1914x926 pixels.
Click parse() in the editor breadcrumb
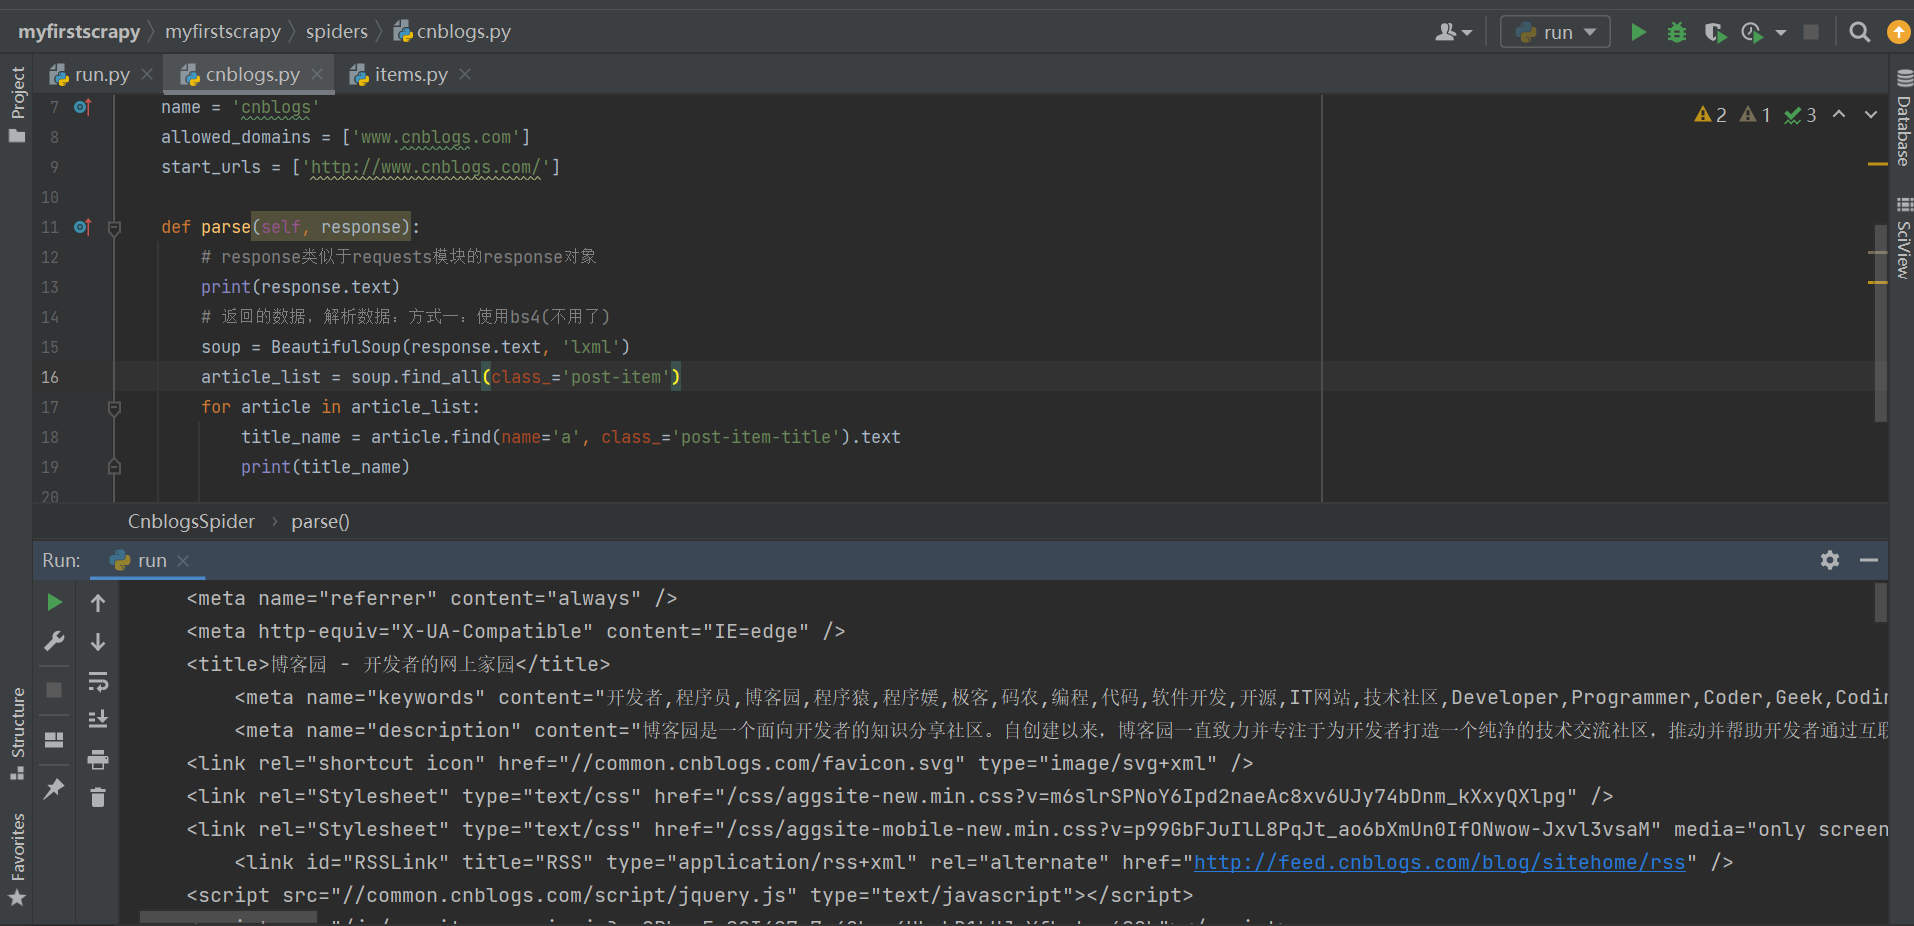pos(320,522)
